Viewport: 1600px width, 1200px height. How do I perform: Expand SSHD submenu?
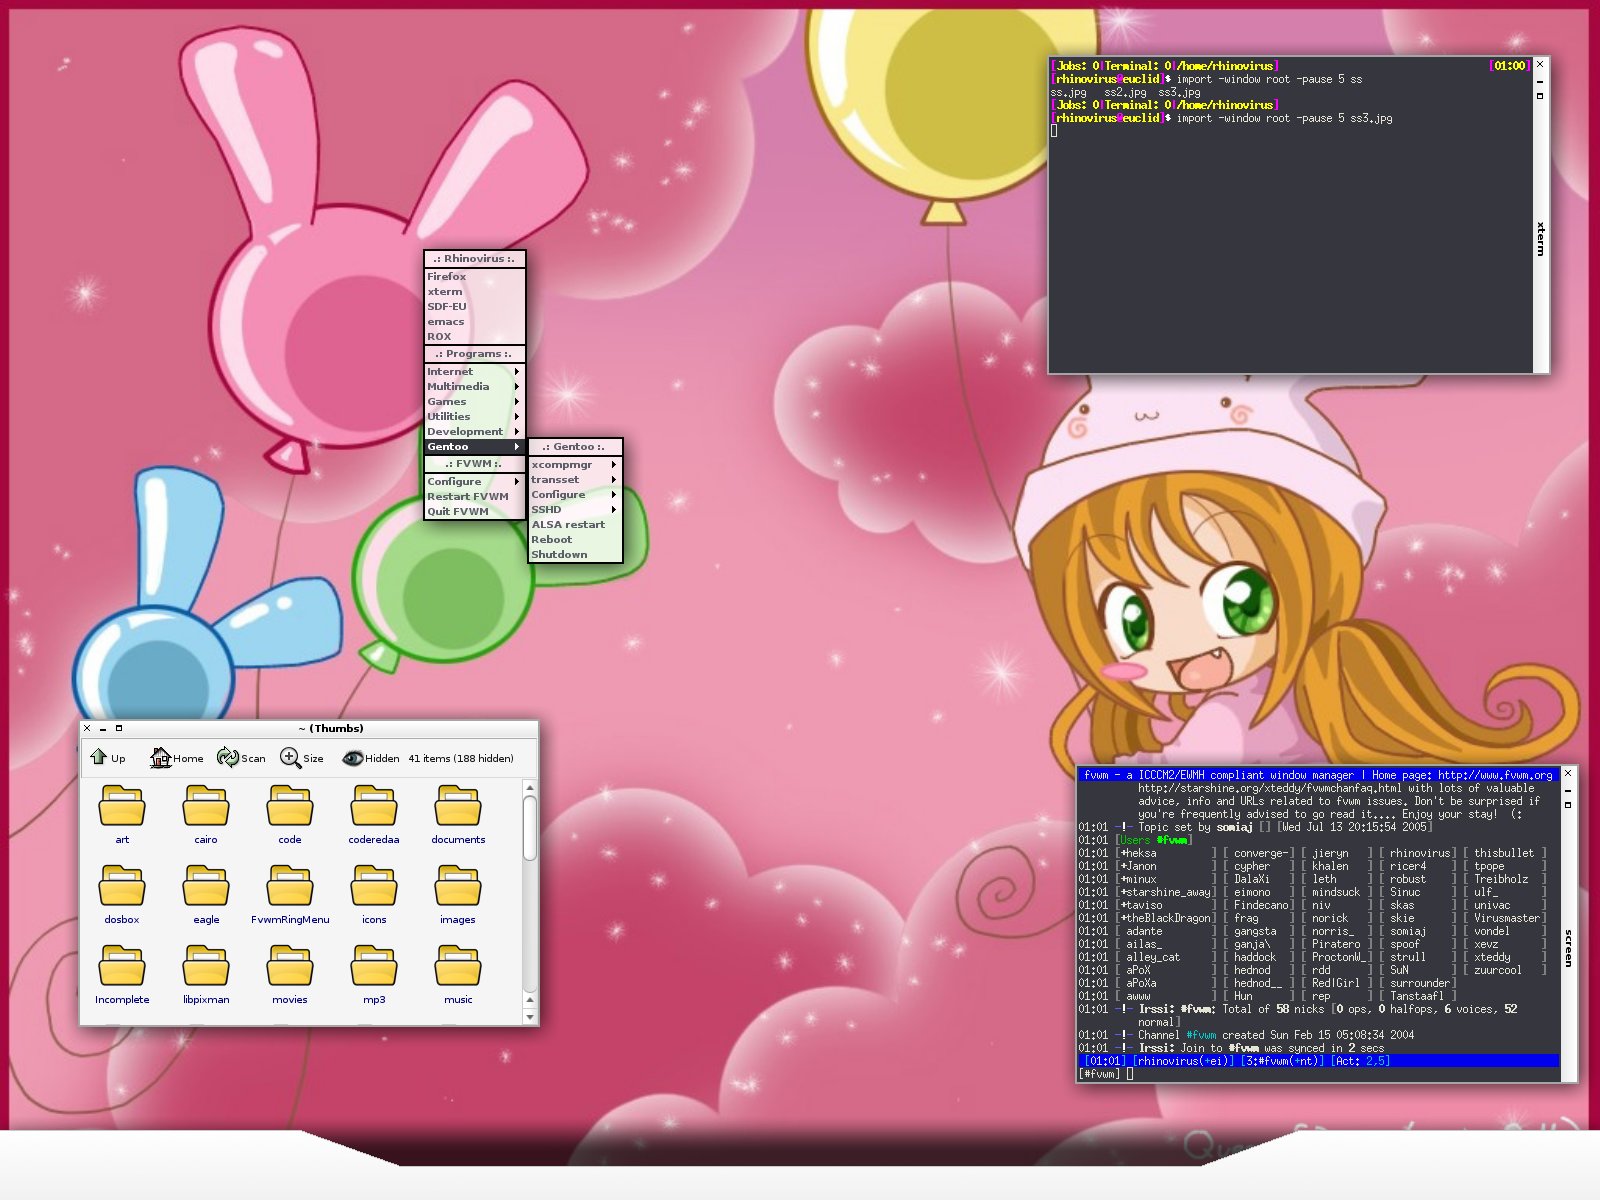tap(575, 509)
